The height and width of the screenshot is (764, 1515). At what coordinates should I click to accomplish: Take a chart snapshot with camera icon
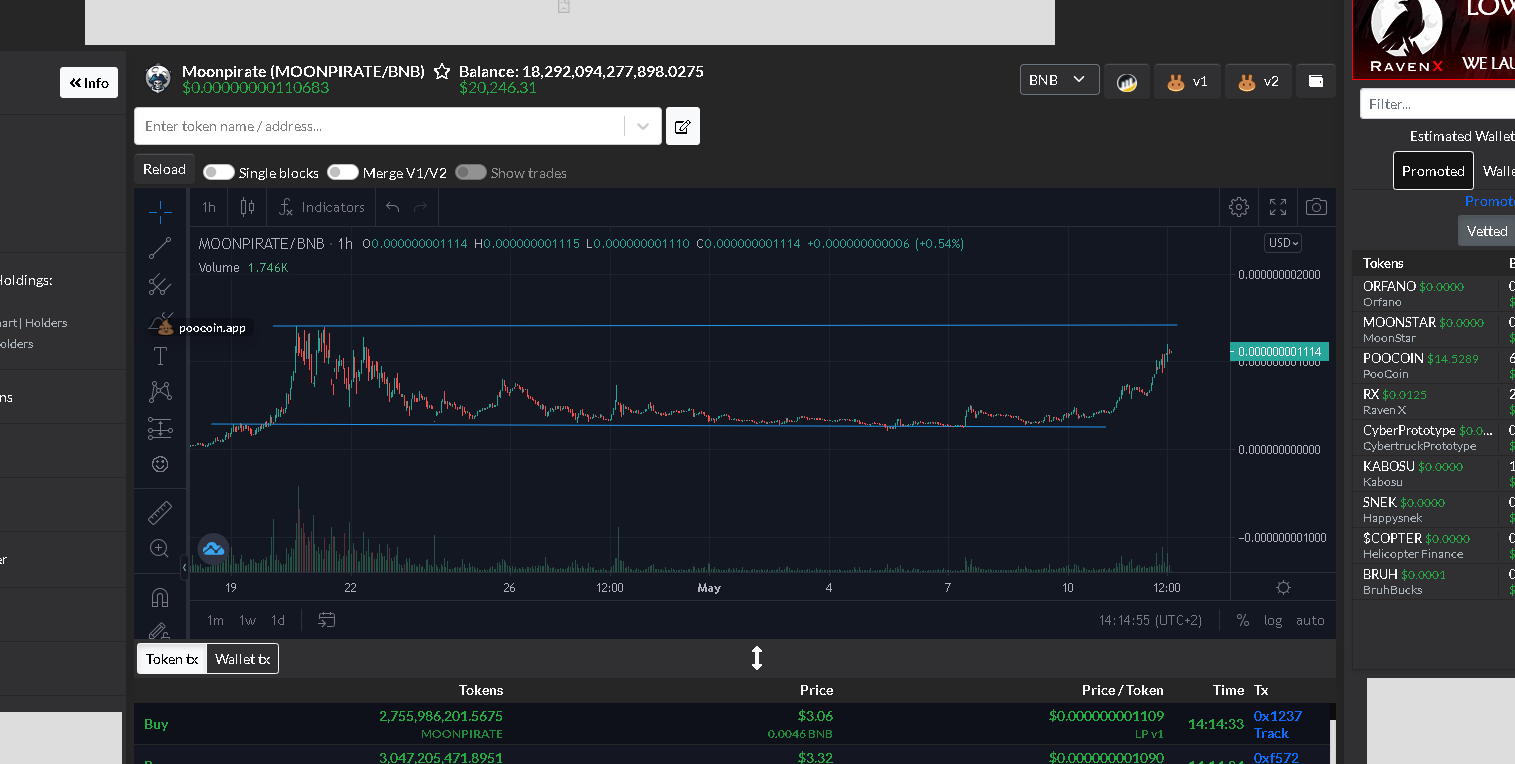(x=1317, y=207)
